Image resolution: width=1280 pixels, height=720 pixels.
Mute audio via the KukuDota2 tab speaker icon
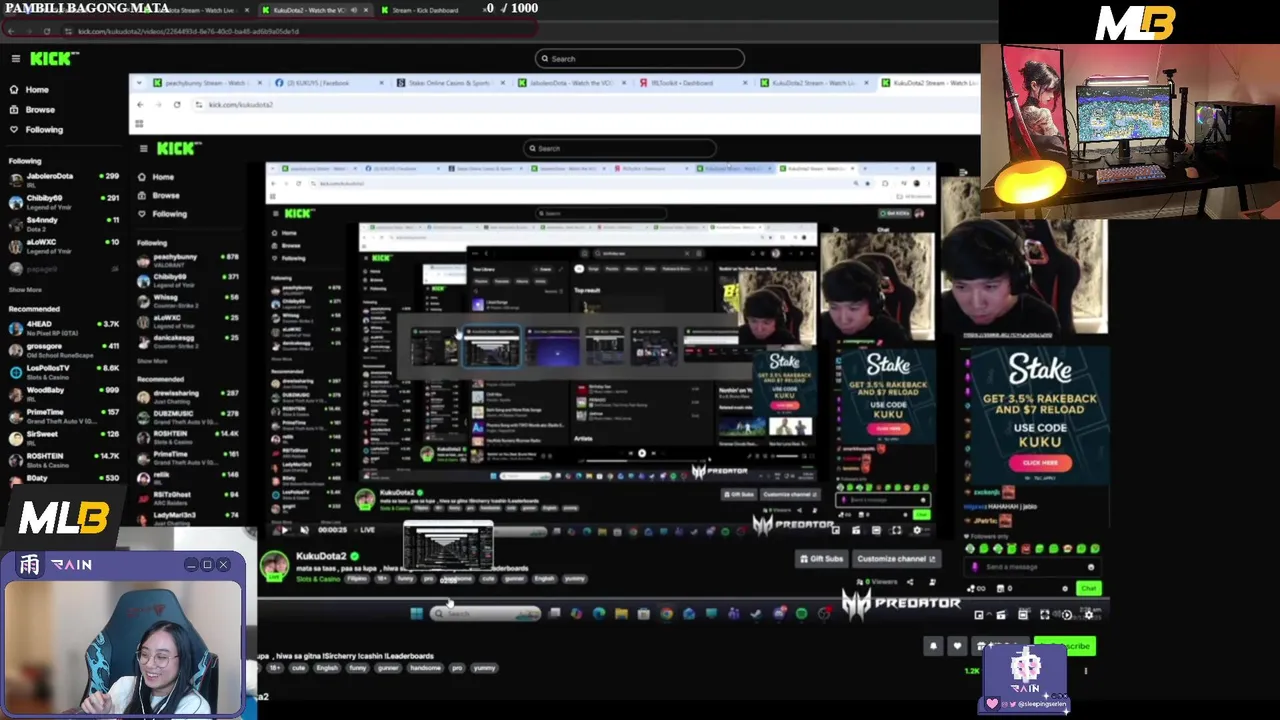(353, 10)
